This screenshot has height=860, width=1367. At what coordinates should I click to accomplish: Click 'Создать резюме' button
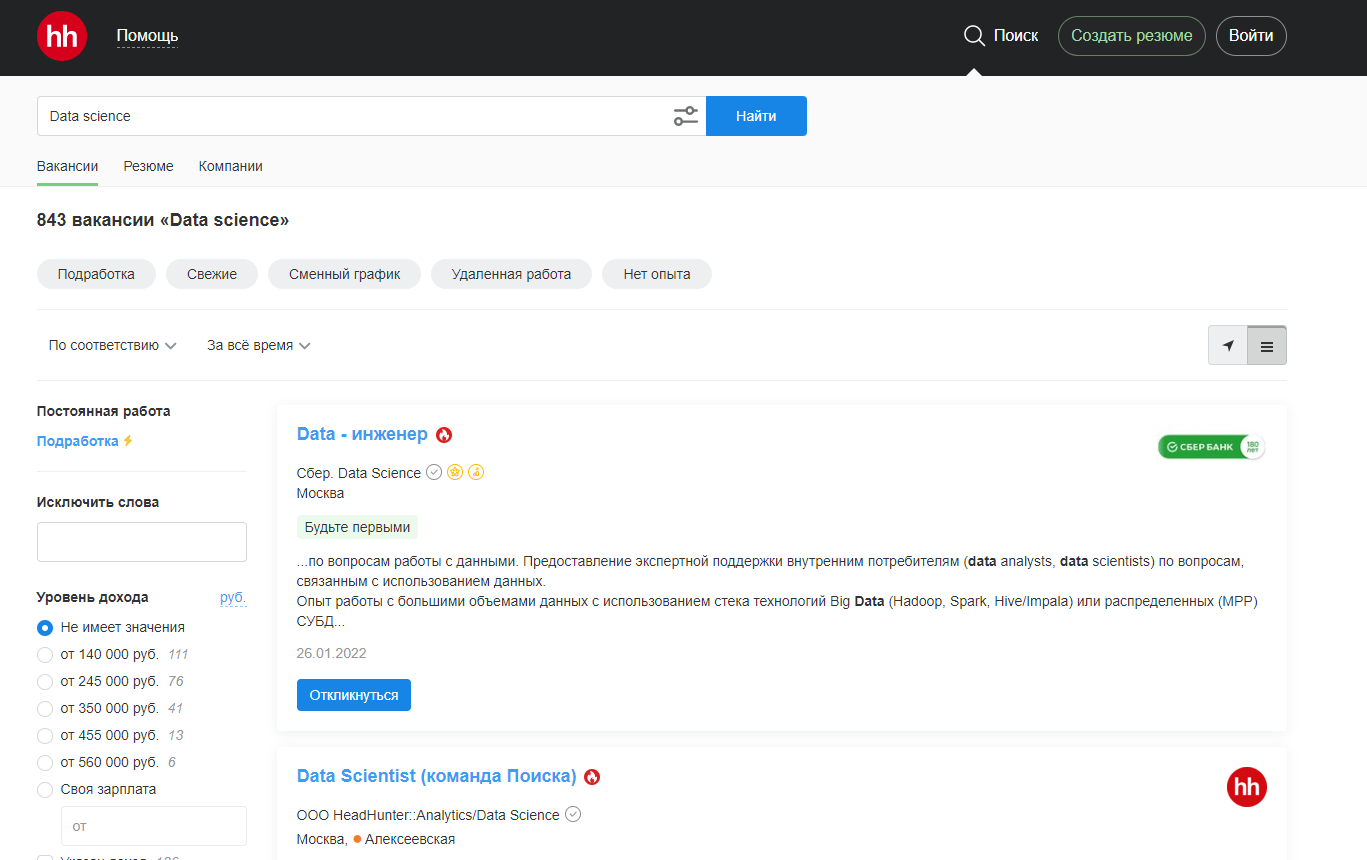click(1131, 36)
